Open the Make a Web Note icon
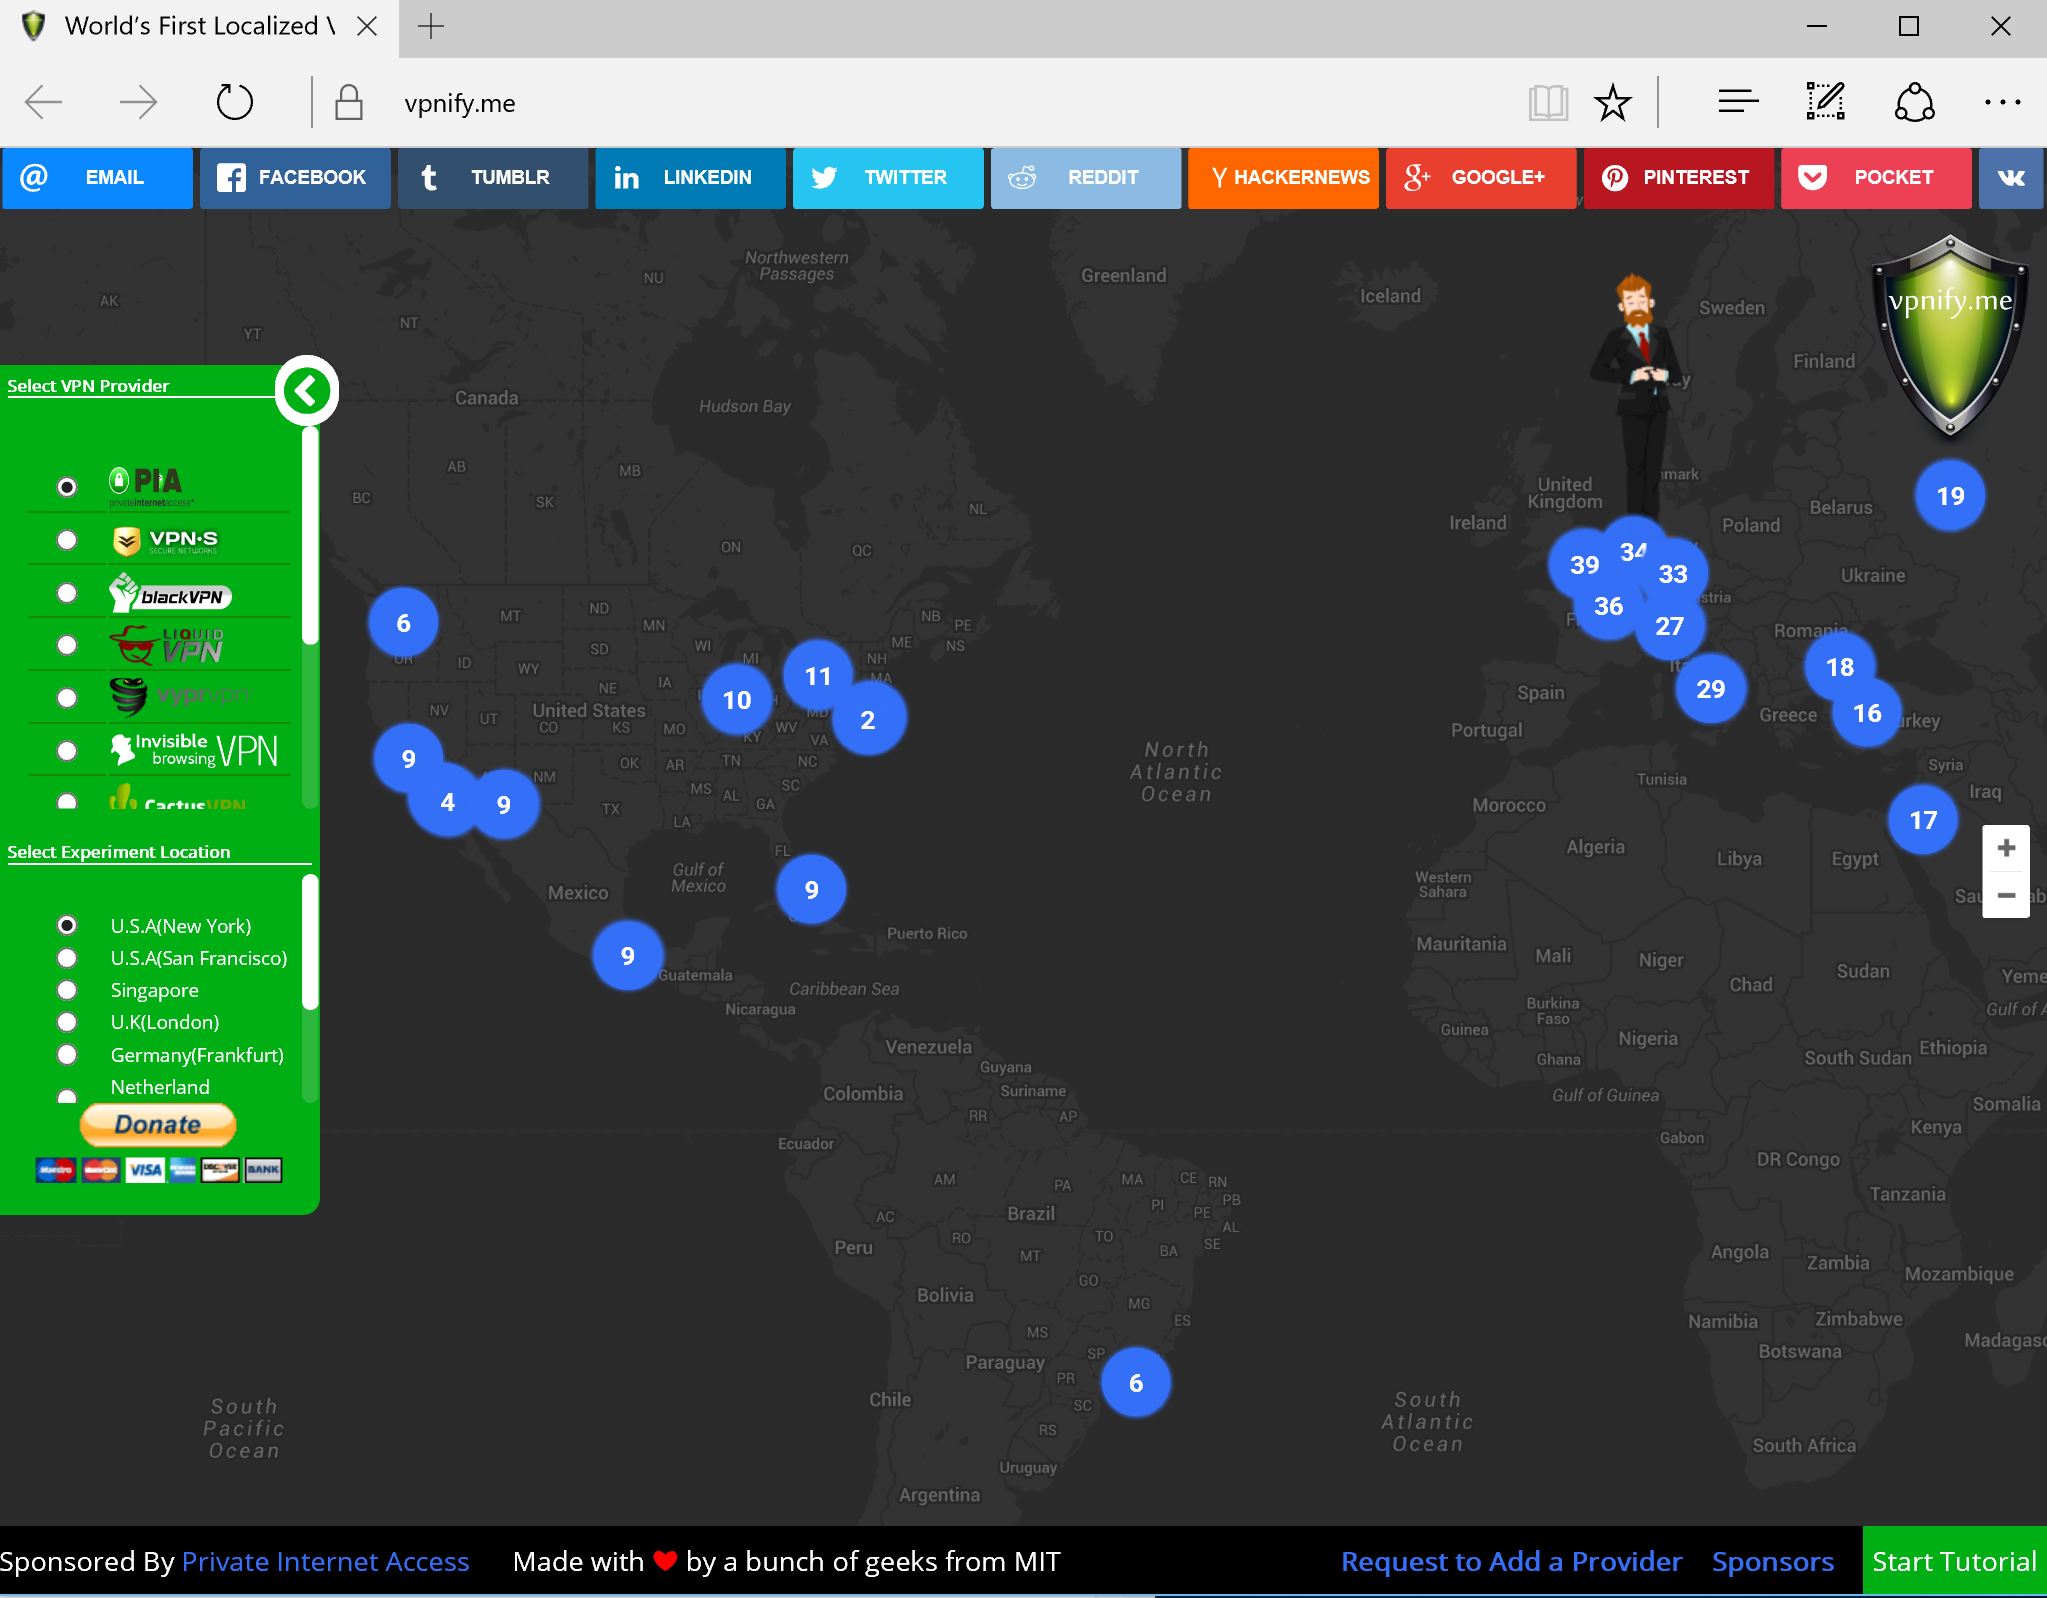Image resolution: width=2047 pixels, height=1598 pixels. tap(1825, 102)
